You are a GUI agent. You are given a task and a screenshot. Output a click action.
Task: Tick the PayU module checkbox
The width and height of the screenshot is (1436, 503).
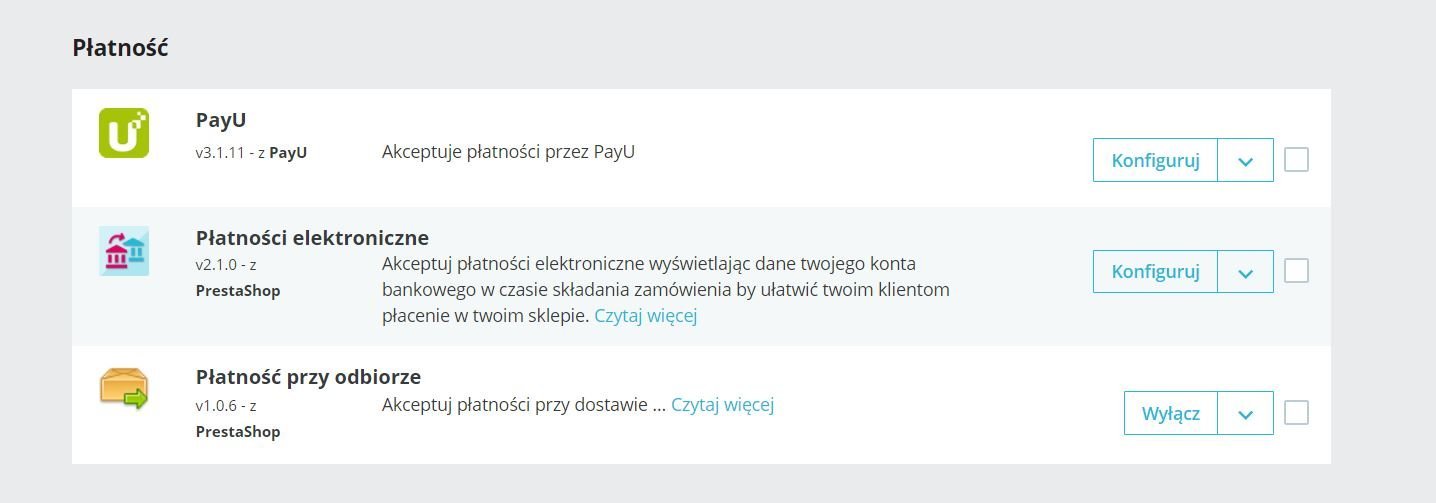1296,160
